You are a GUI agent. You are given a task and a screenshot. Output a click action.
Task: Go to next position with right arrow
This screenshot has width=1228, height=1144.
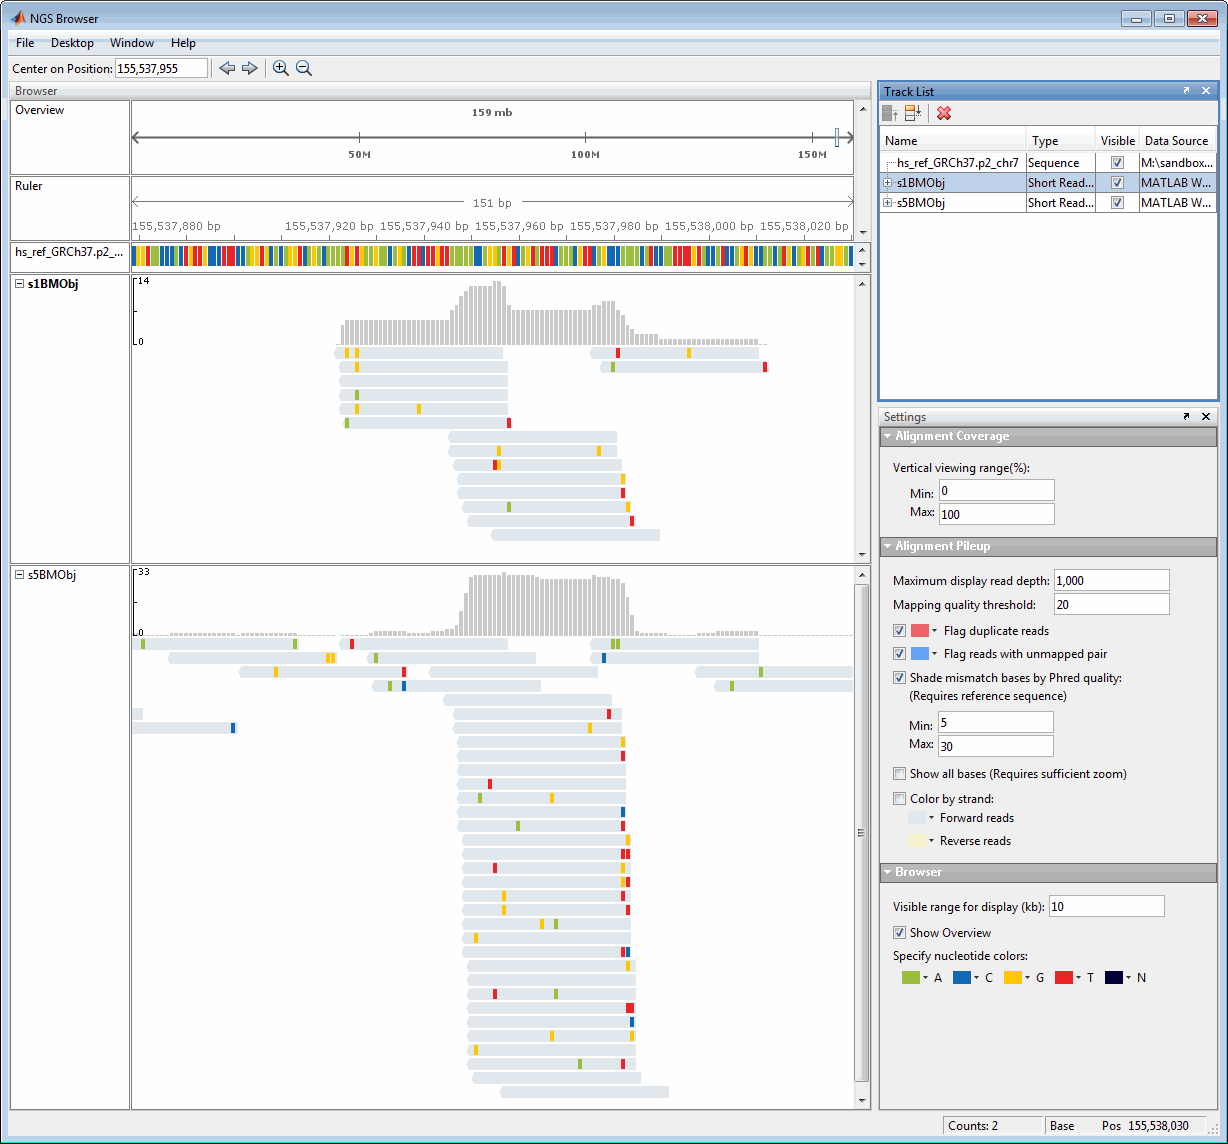pos(250,68)
